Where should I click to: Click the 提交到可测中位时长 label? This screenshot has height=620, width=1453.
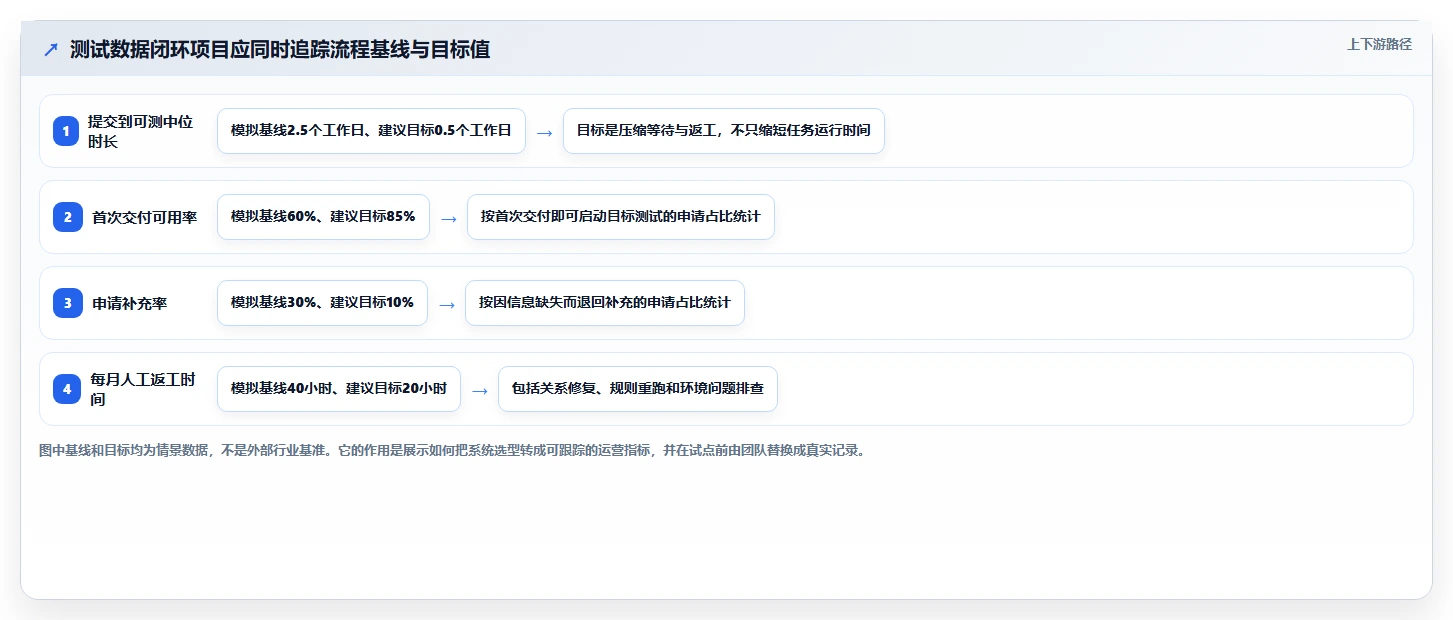[142, 131]
